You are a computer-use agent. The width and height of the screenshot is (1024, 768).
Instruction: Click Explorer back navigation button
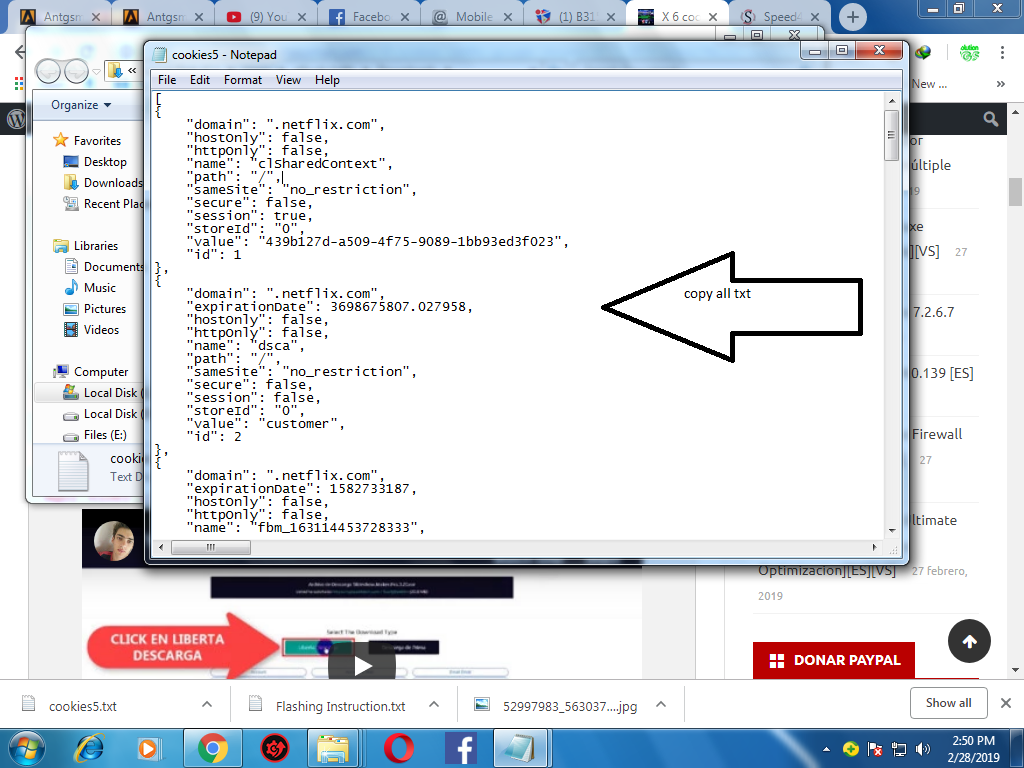pyautogui.click(x=48, y=71)
